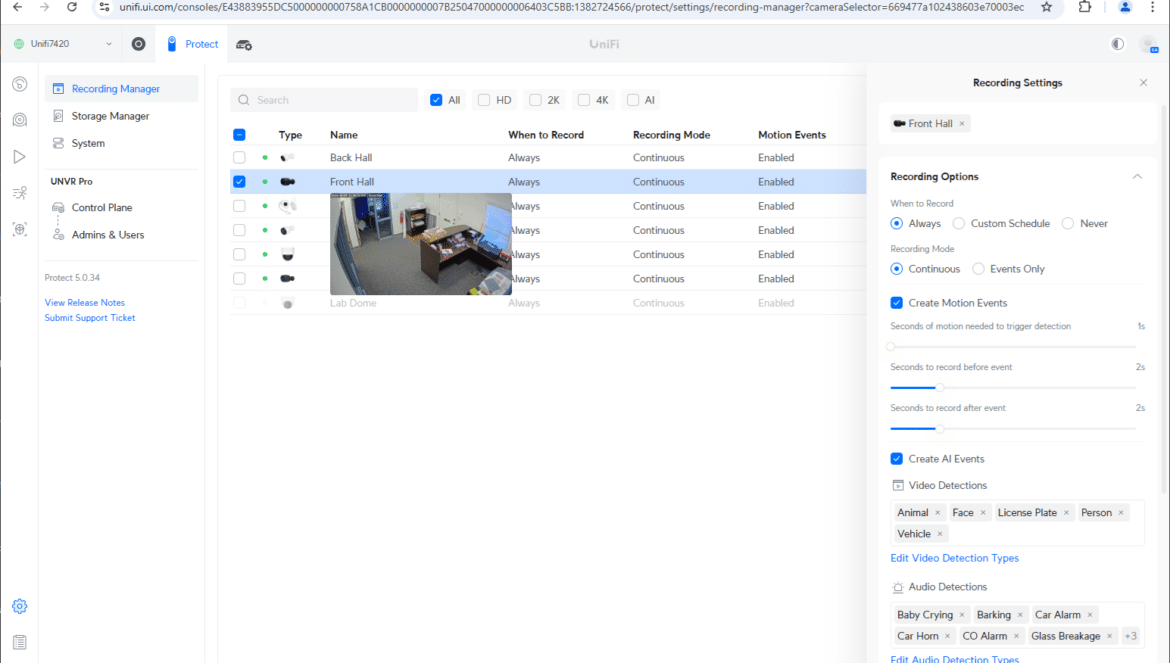
Task: Open the Unifi7420 console dropdown
Action: 63,44
